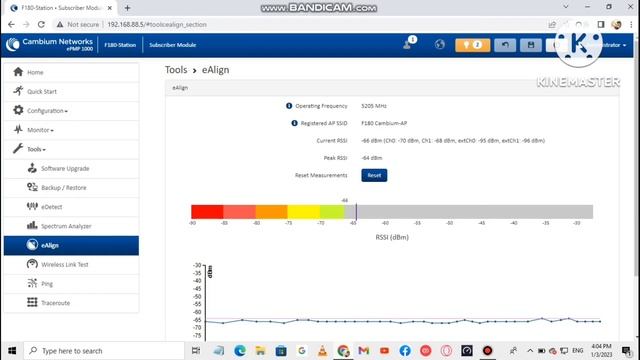Click the ENG language indicator
The width and height of the screenshot is (640, 360).
[578, 351]
